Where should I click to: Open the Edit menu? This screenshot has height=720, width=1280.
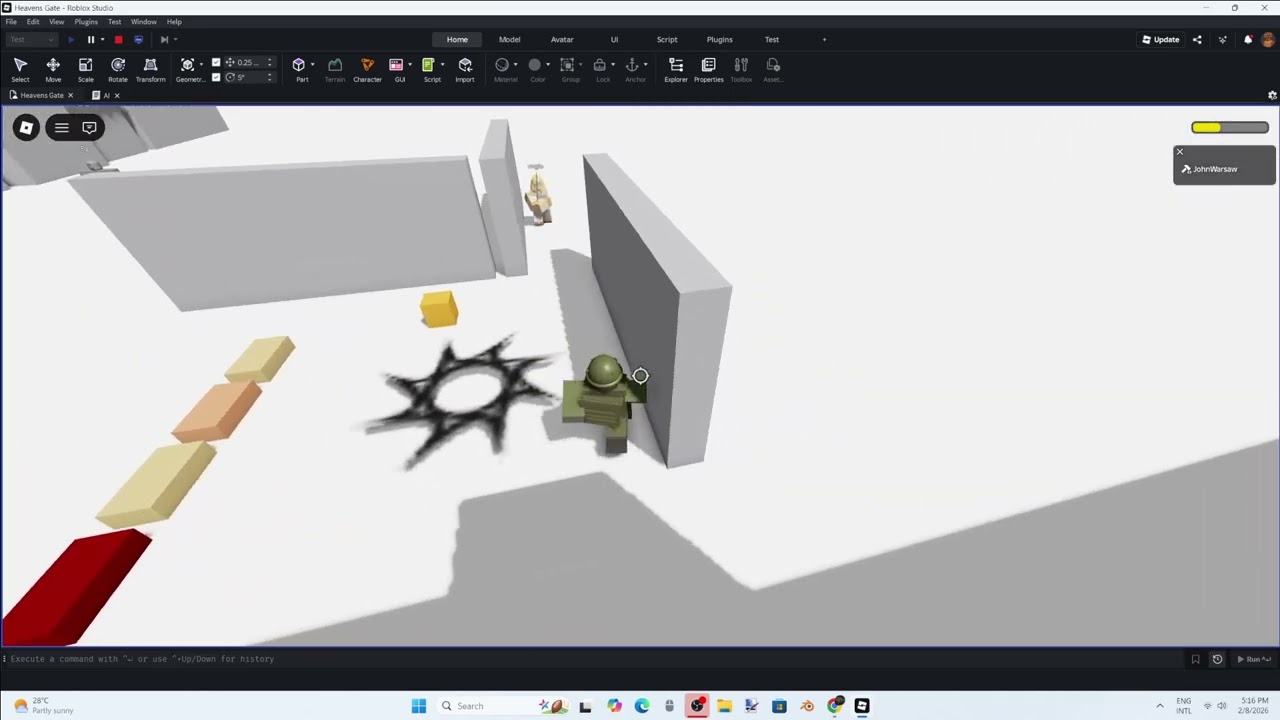(x=33, y=21)
